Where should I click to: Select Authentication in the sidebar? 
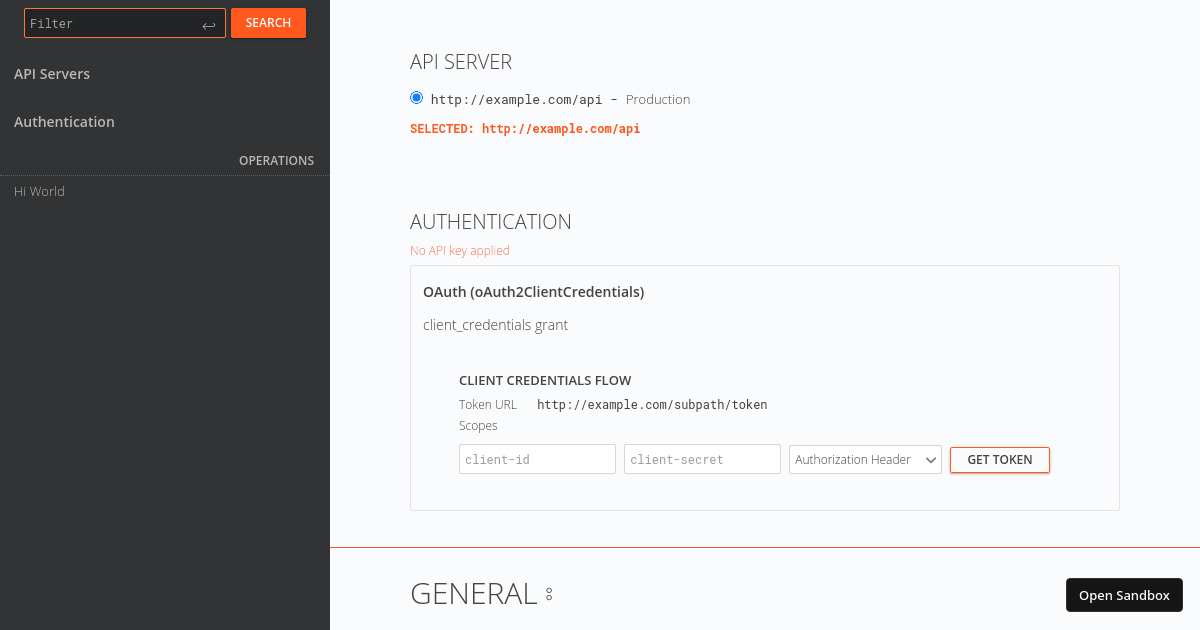(x=64, y=121)
